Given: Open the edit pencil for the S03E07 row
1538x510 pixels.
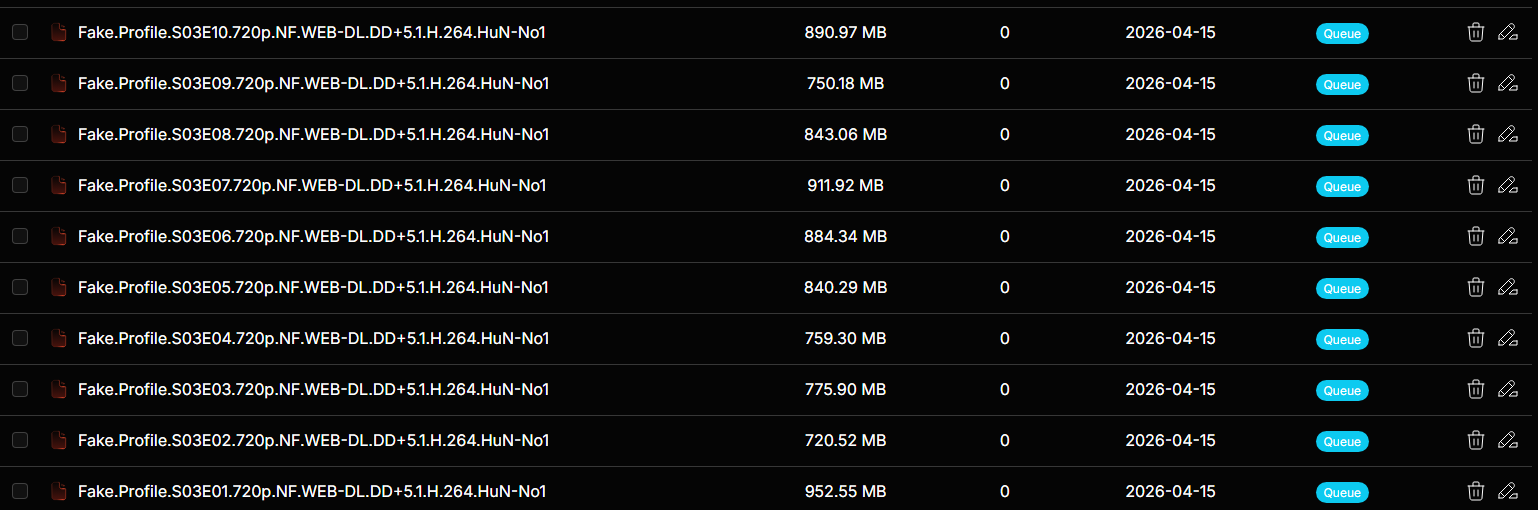Looking at the screenshot, I should 1507,185.
